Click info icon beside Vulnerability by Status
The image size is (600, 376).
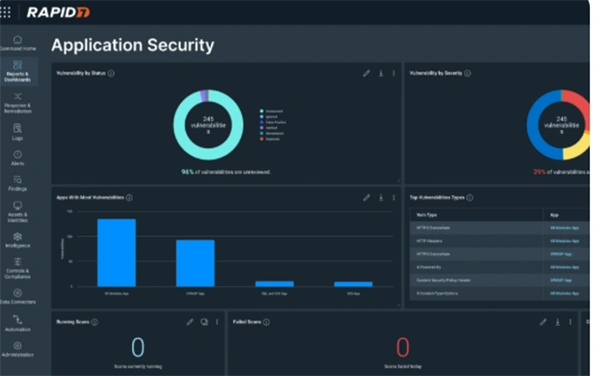(111, 73)
